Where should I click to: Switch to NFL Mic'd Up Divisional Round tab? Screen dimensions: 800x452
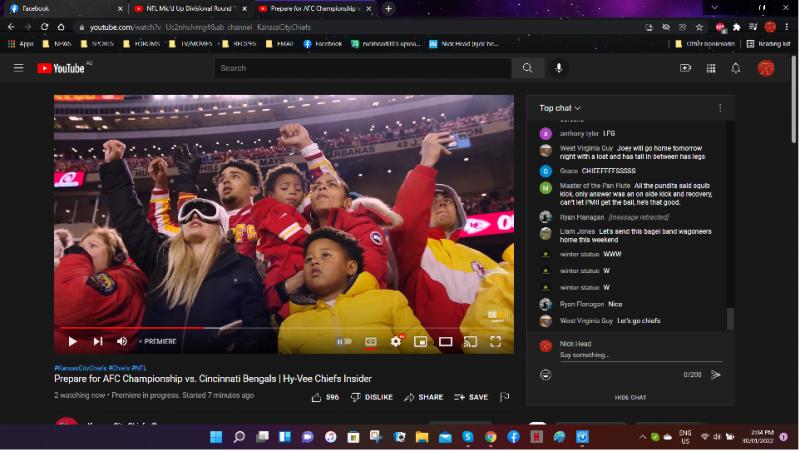tap(189, 9)
